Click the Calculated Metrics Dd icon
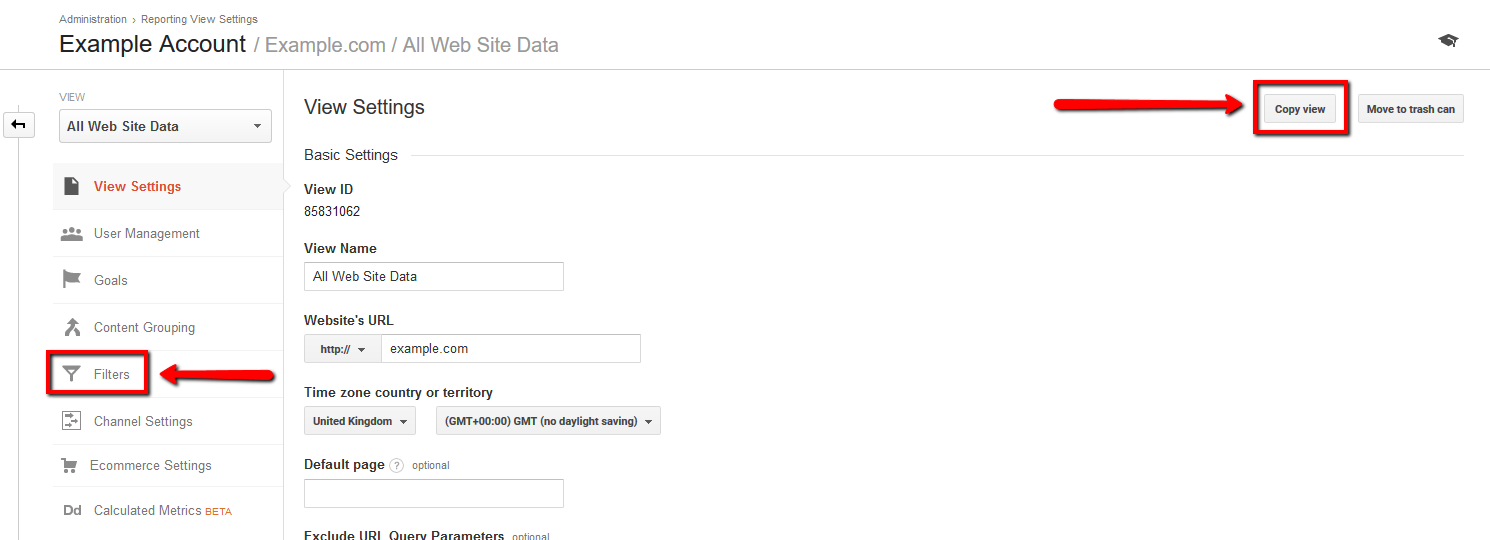1490x540 pixels. (72, 511)
